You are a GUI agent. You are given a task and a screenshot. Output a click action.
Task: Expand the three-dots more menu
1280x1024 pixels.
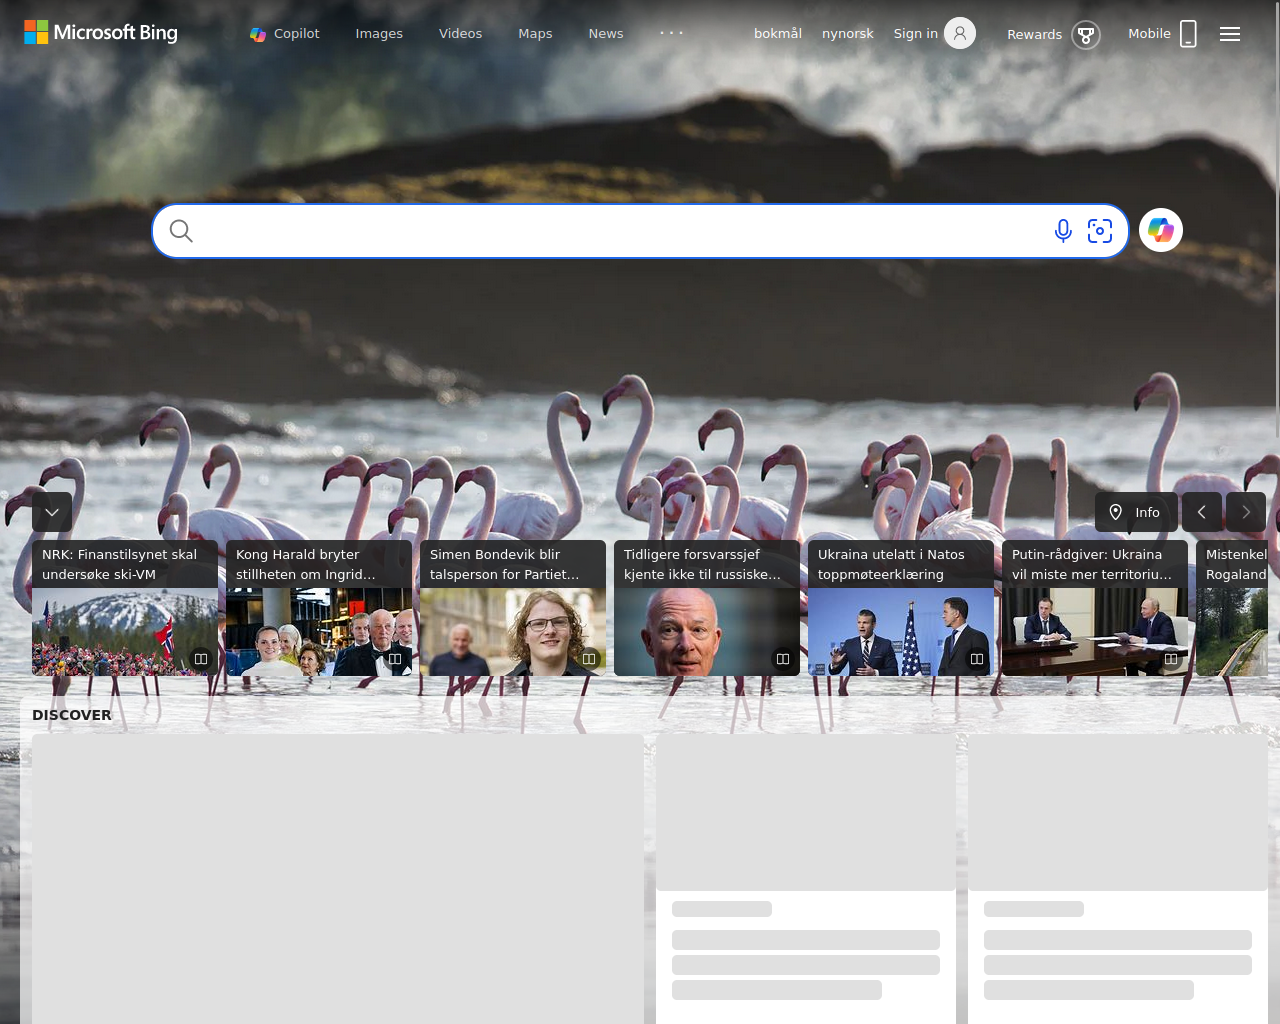[x=672, y=33]
